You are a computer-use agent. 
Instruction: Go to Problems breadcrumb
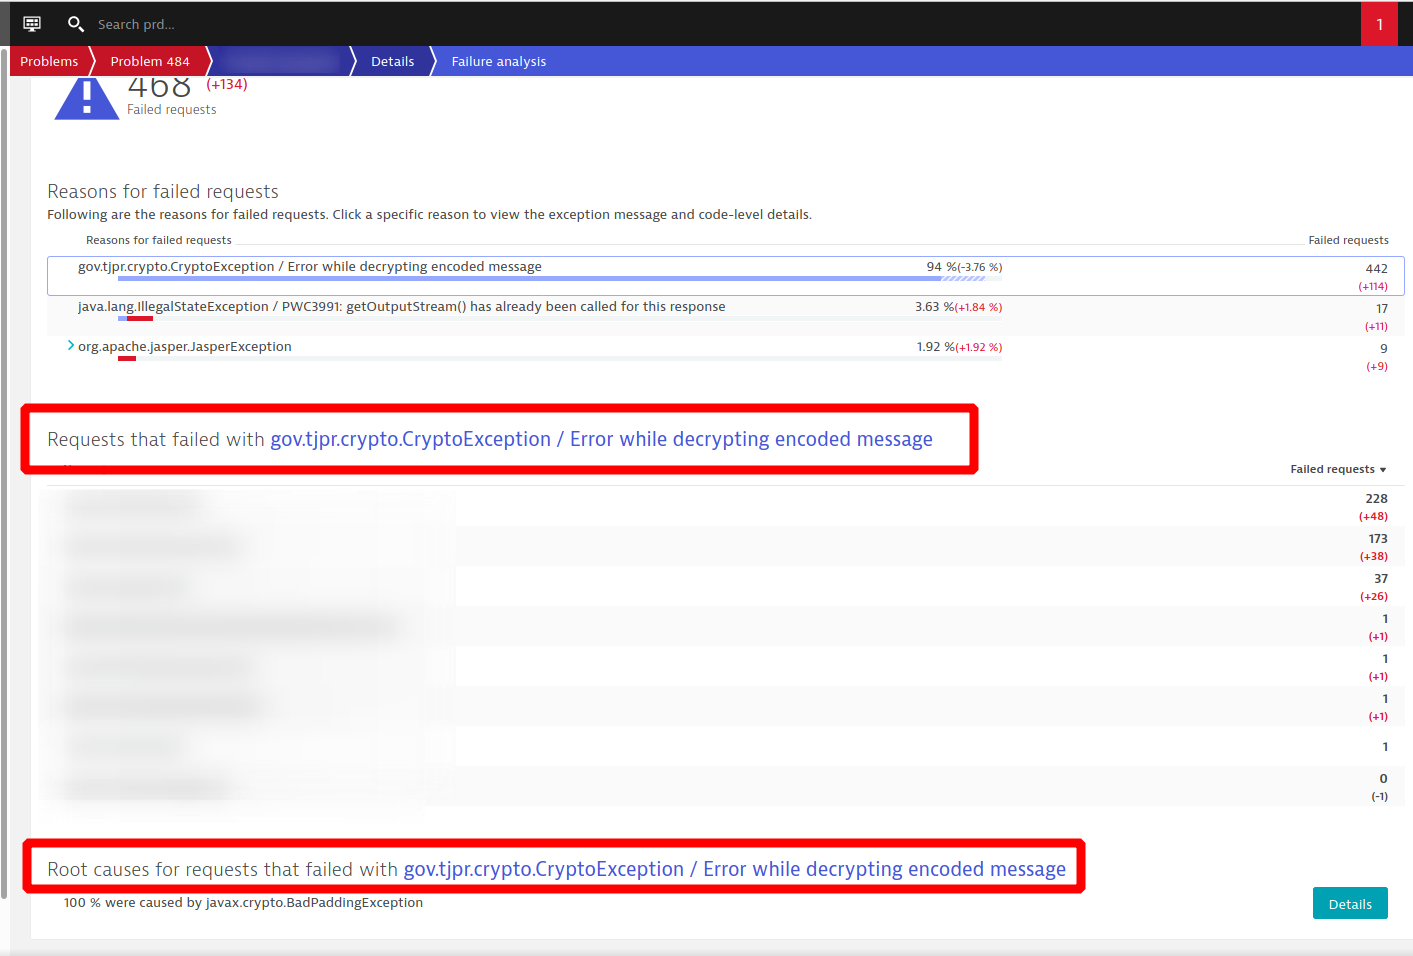[x=49, y=61]
